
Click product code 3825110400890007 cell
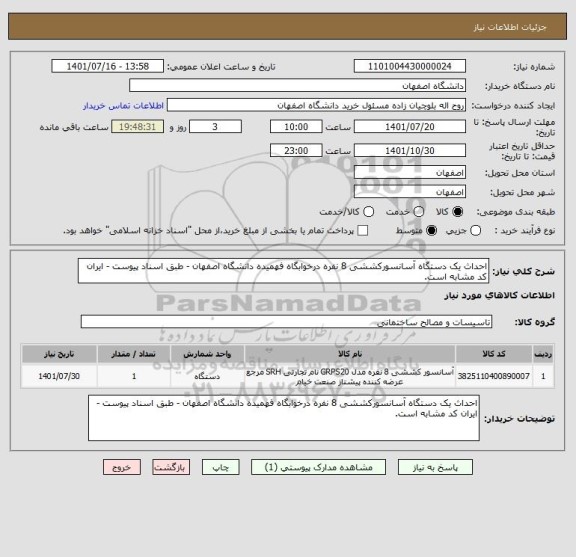click(x=494, y=376)
